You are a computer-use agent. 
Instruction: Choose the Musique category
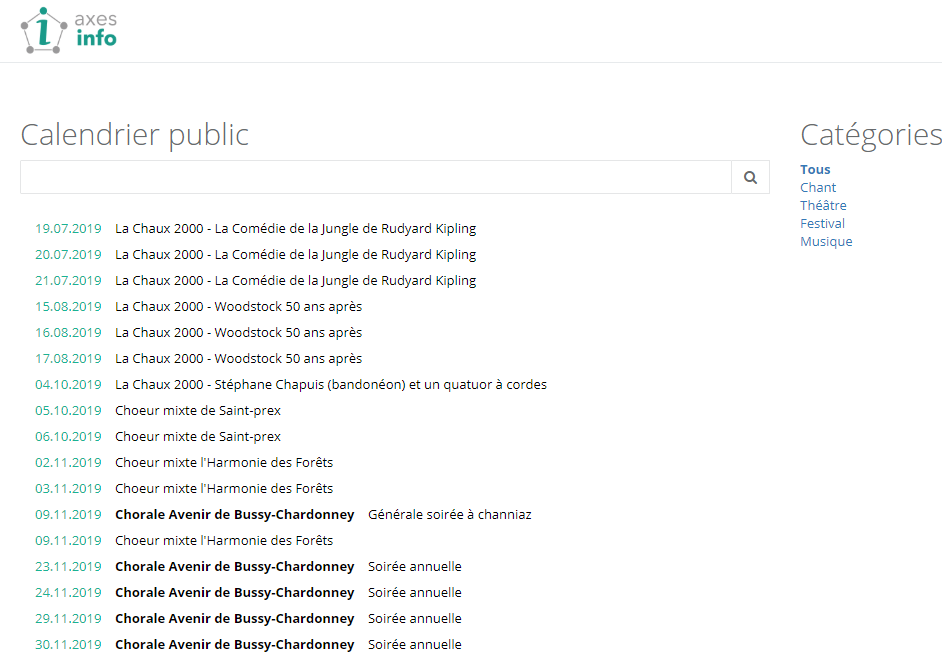point(826,242)
